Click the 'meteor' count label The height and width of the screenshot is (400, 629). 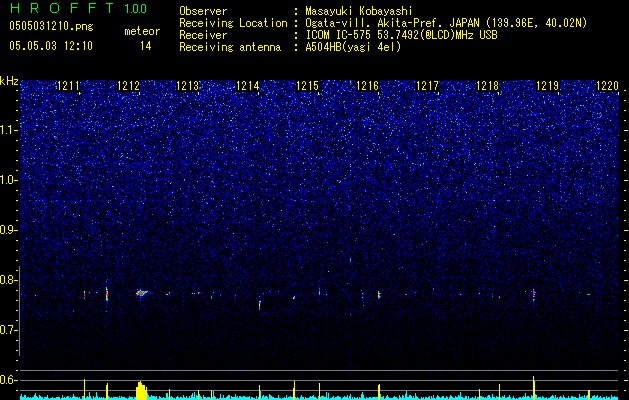point(142,31)
